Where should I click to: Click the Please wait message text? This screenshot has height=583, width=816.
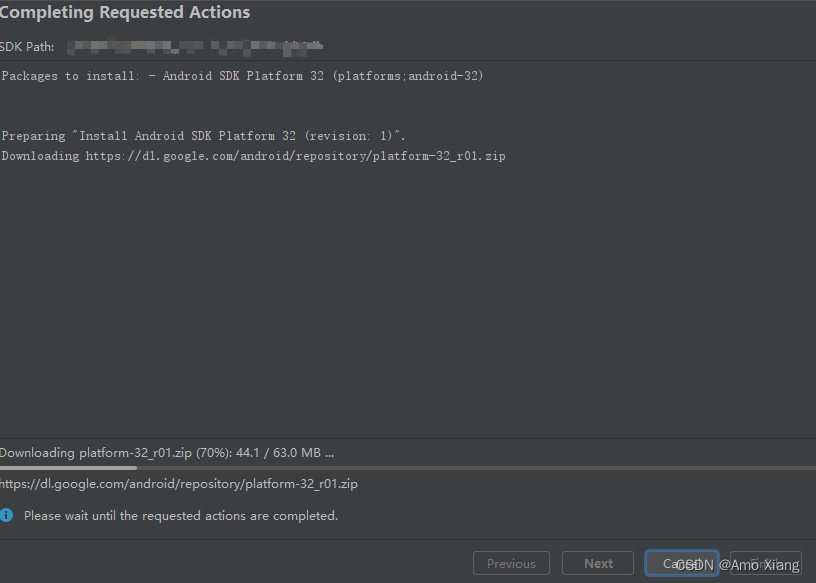(x=181, y=516)
